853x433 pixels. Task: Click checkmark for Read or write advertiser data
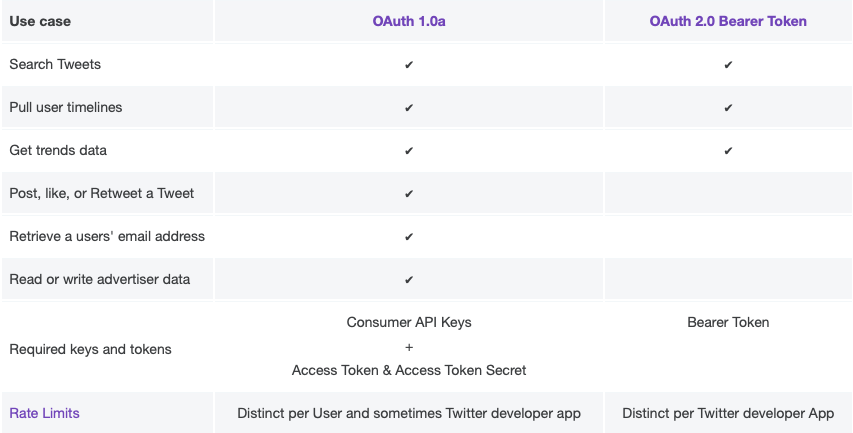click(409, 280)
